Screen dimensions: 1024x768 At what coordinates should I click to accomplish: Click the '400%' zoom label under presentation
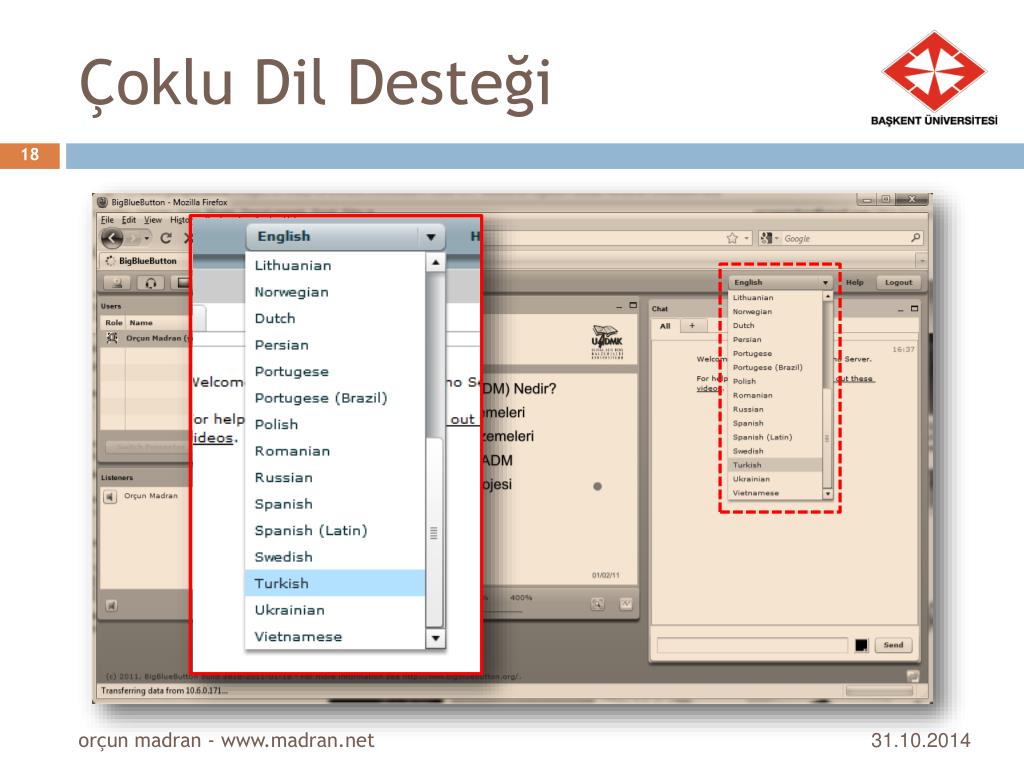(x=520, y=598)
